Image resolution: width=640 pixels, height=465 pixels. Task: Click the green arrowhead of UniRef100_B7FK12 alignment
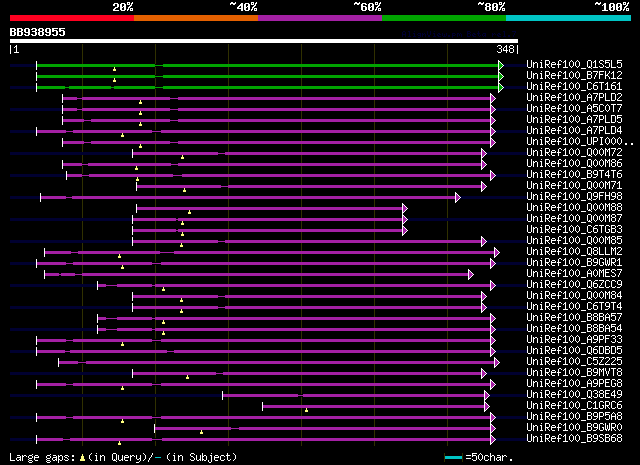pos(501,76)
